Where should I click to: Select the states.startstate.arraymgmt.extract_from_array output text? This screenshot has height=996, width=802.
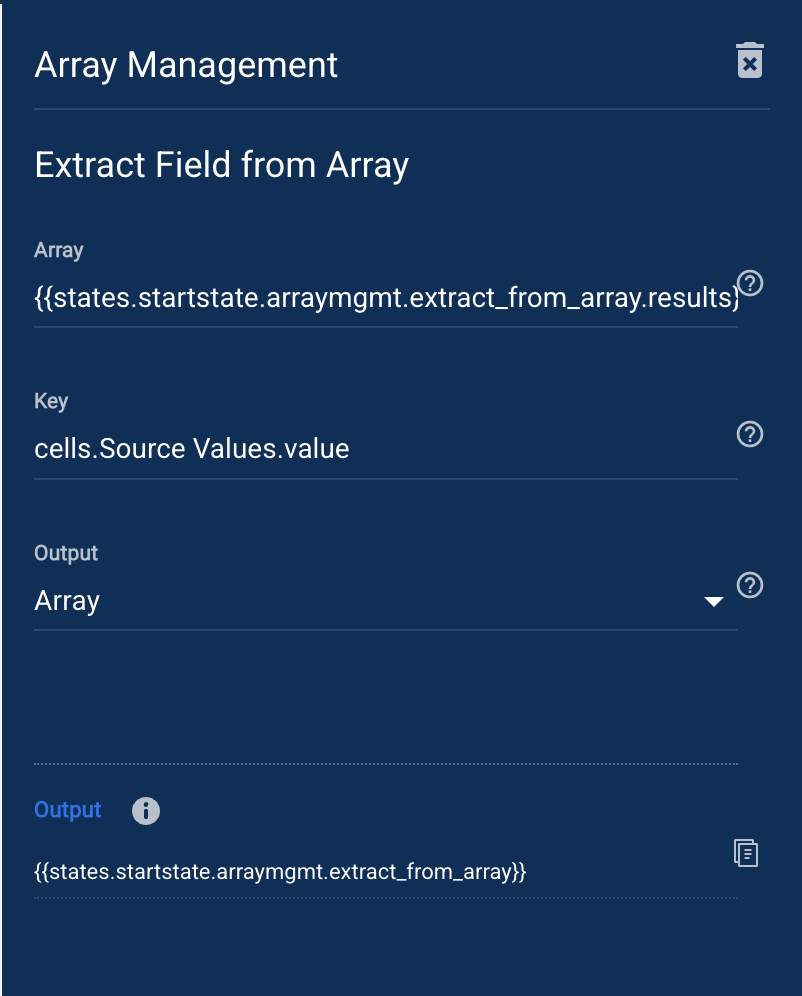pos(280,872)
